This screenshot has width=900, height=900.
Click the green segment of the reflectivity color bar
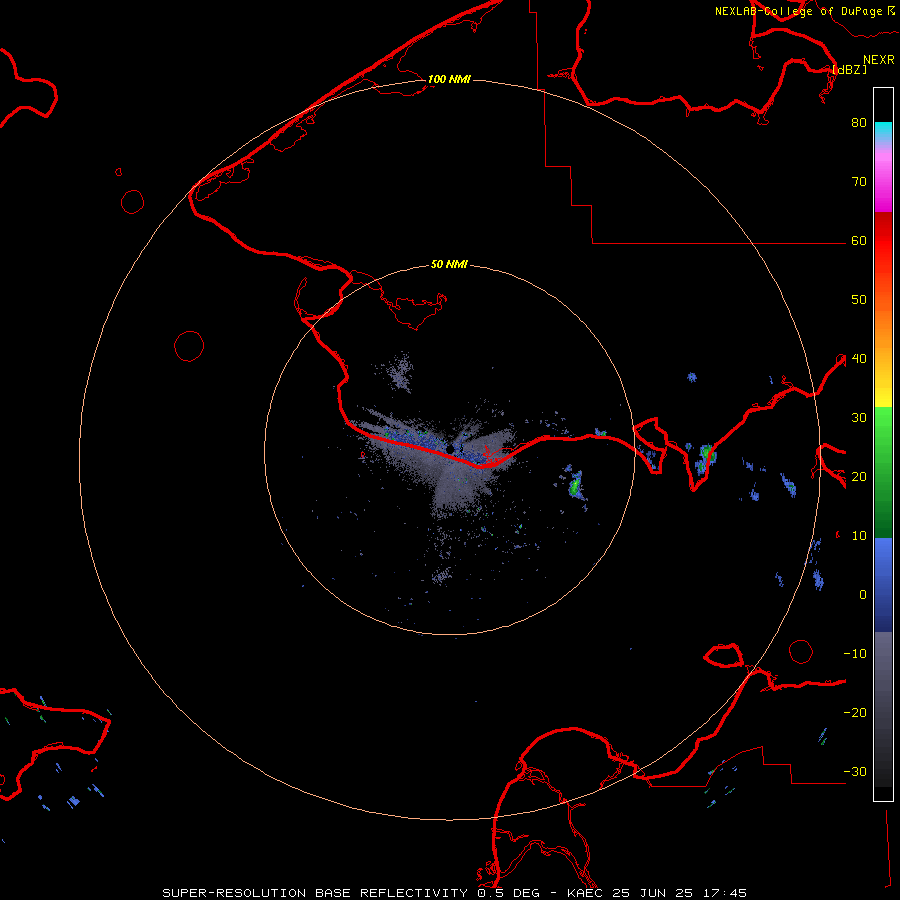click(883, 472)
